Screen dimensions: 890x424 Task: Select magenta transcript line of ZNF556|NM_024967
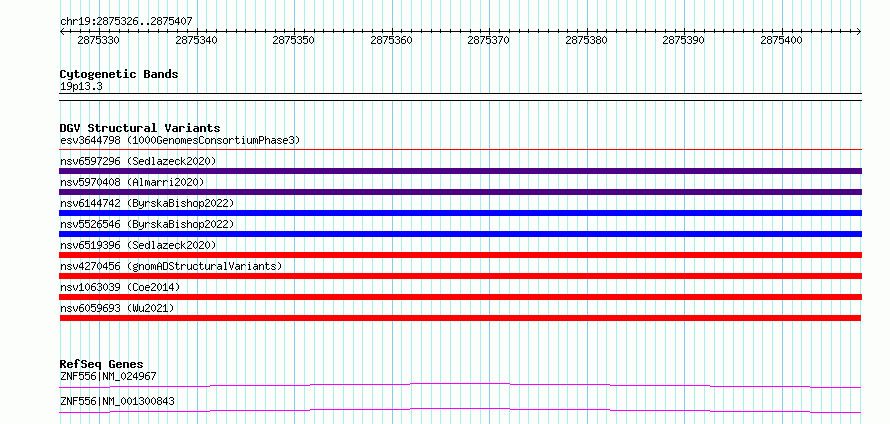click(460, 385)
